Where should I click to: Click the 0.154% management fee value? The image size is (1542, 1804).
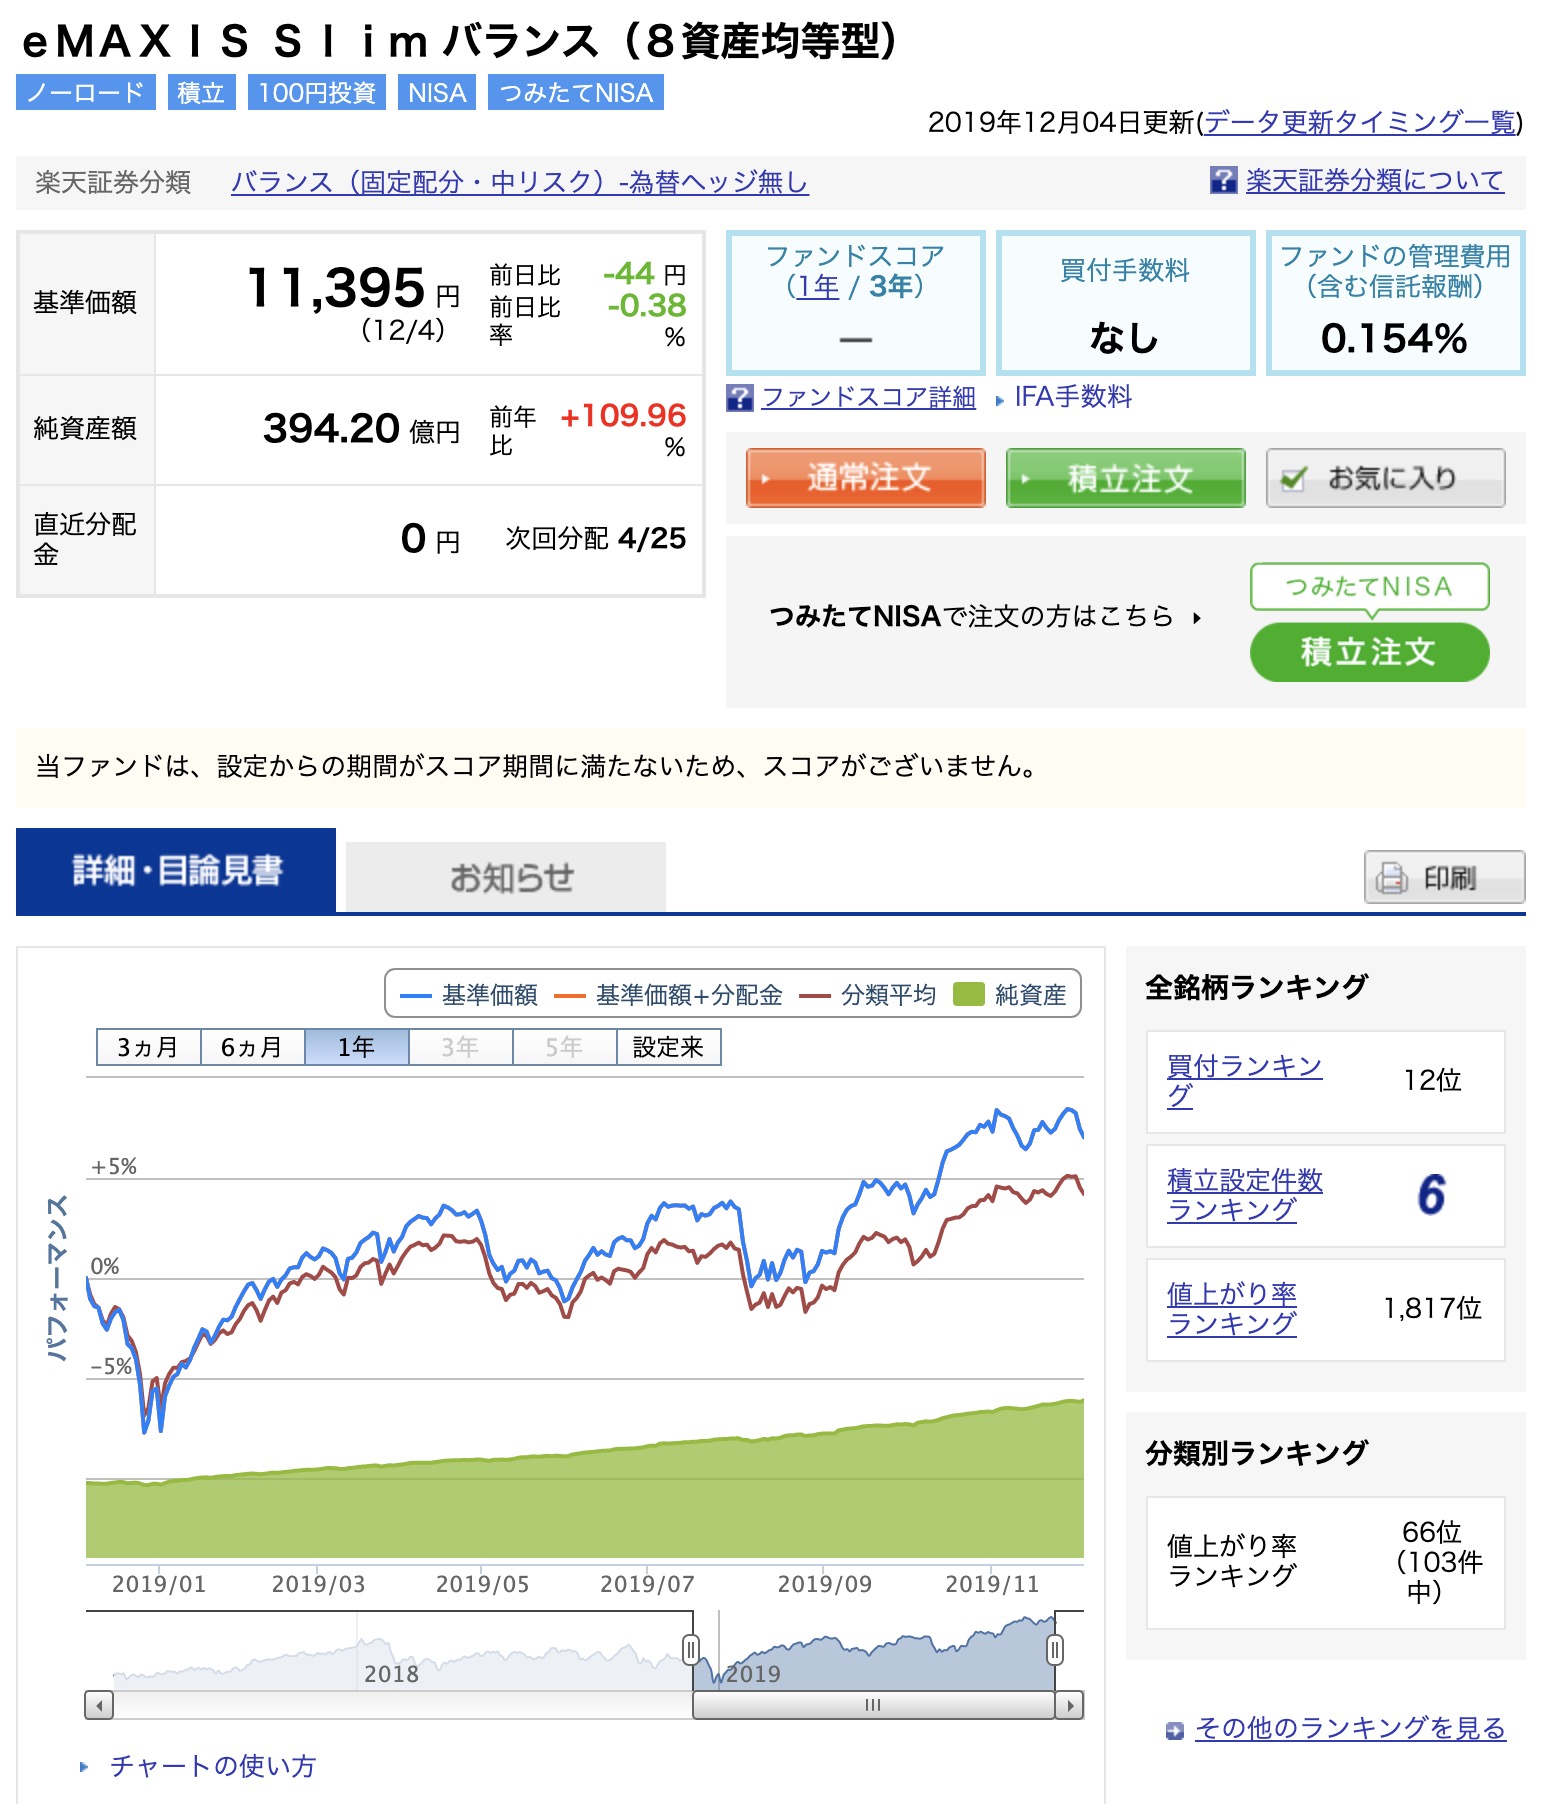coord(1395,338)
